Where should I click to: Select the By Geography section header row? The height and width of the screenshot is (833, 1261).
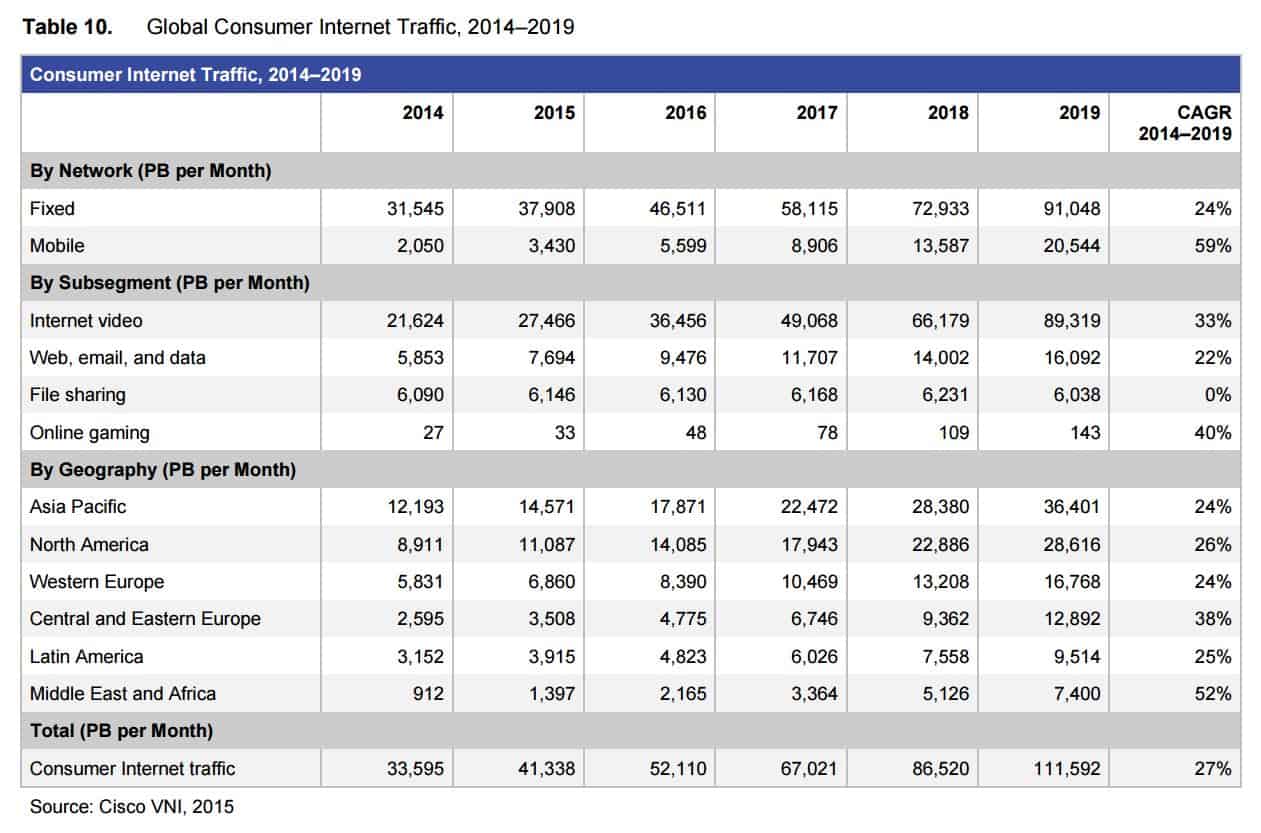162,469
